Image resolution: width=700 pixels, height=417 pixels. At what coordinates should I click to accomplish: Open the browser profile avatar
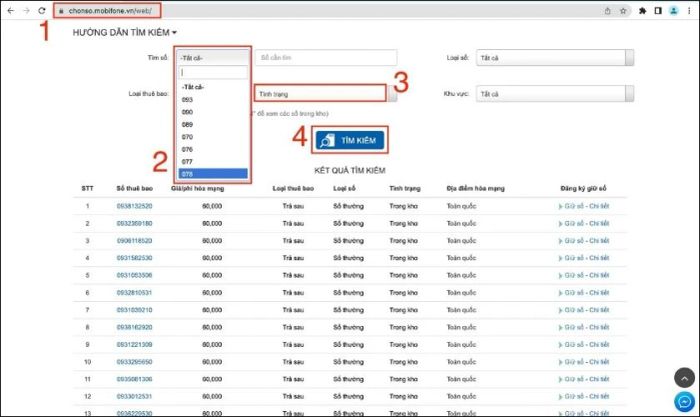tap(674, 11)
